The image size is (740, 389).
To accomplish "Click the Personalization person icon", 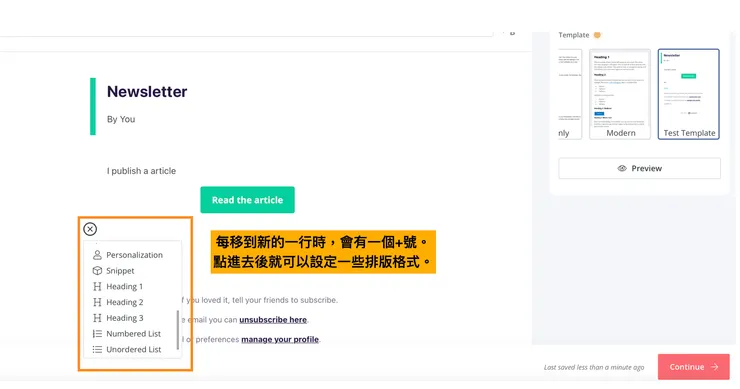I will 97,255.
